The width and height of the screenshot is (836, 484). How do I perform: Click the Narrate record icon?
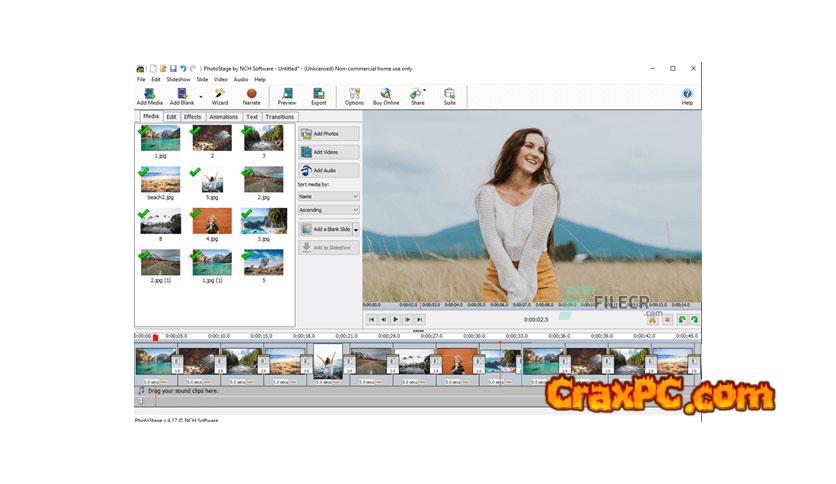[251, 94]
